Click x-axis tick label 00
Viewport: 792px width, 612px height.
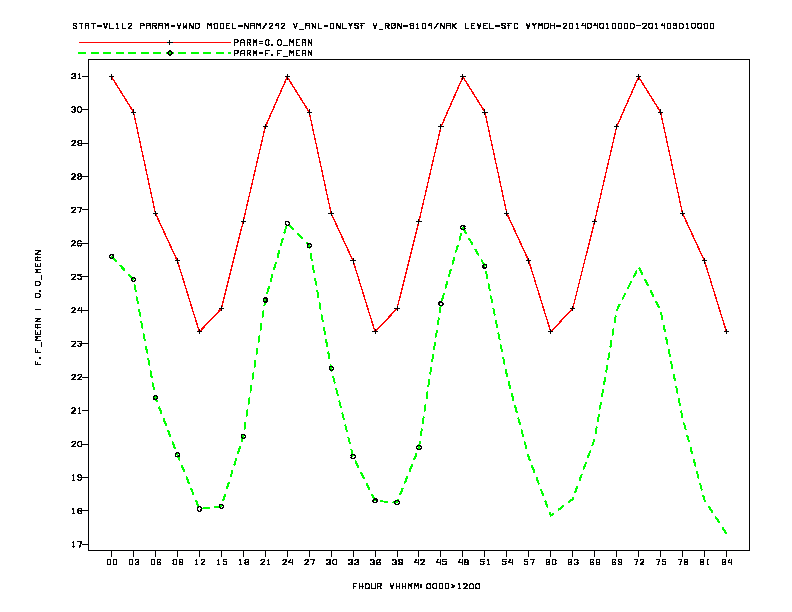(x=112, y=562)
